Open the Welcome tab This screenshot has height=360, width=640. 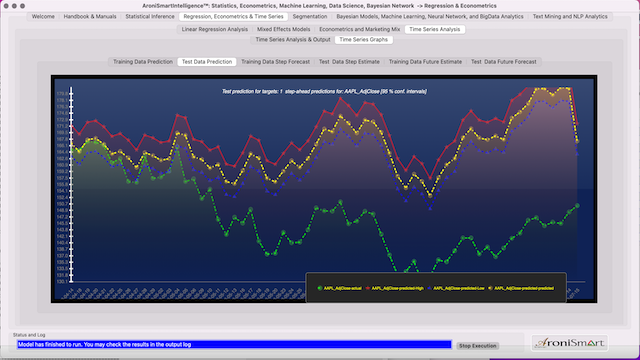[x=43, y=17]
